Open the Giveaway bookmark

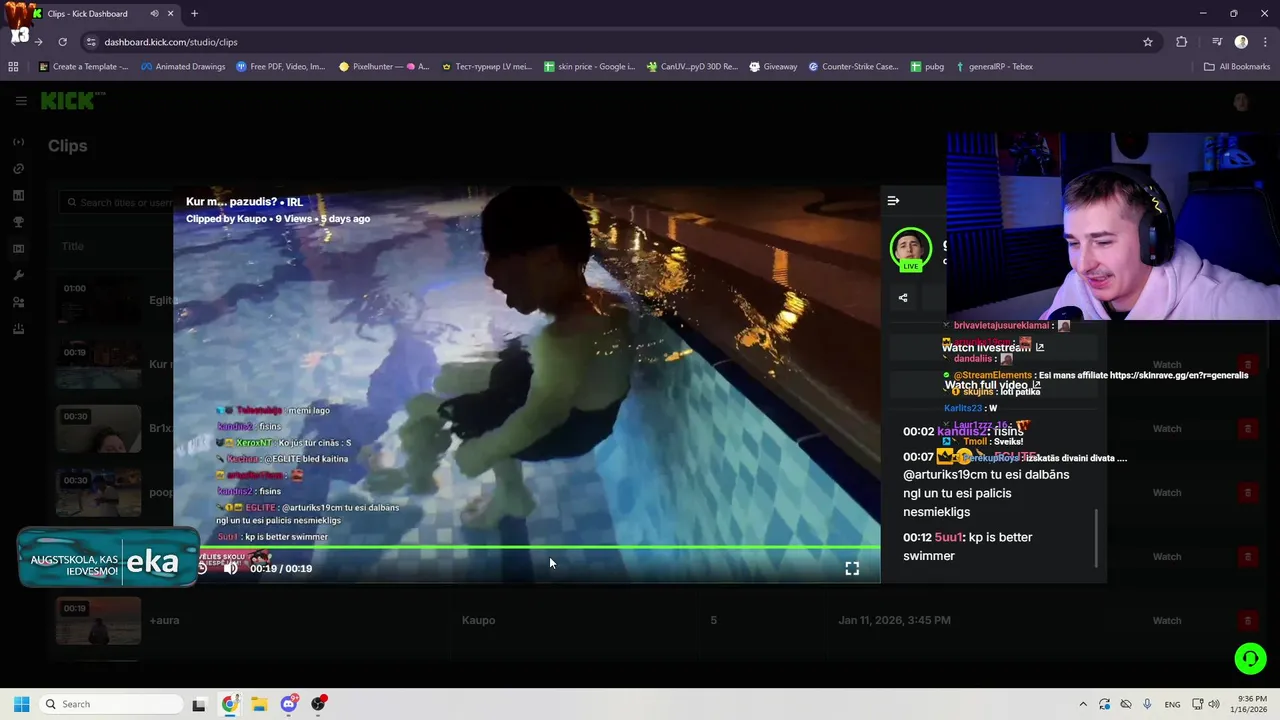(773, 67)
